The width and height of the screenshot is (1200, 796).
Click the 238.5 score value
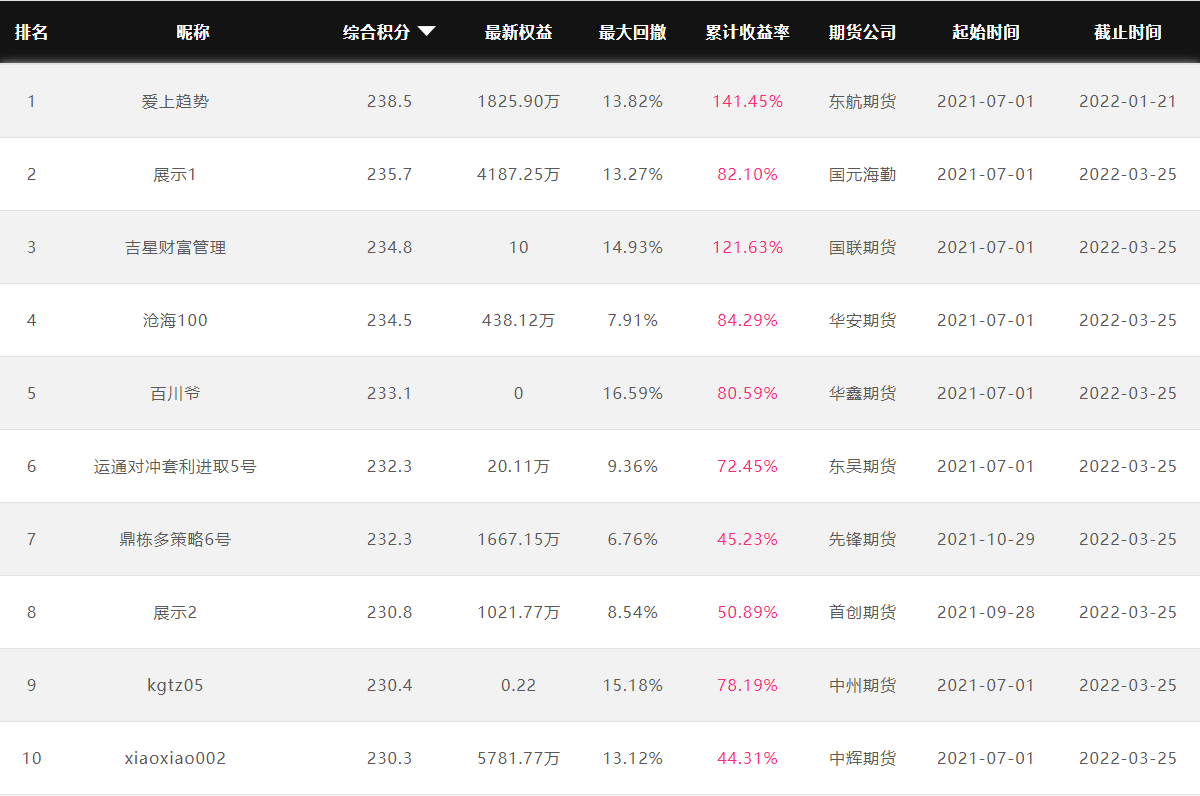[x=389, y=101]
